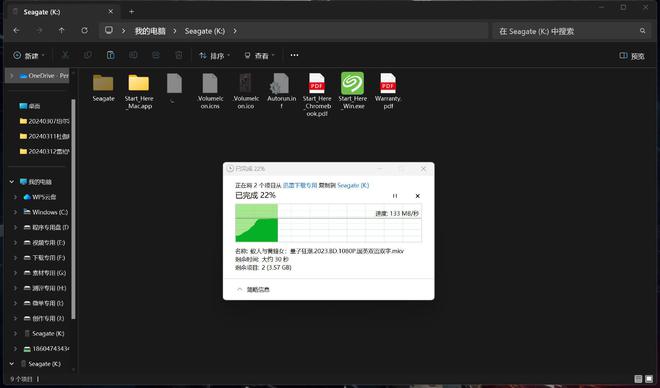Select the VolumeIcon.ico file
This screenshot has width=660, height=388.
pos(246,91)
